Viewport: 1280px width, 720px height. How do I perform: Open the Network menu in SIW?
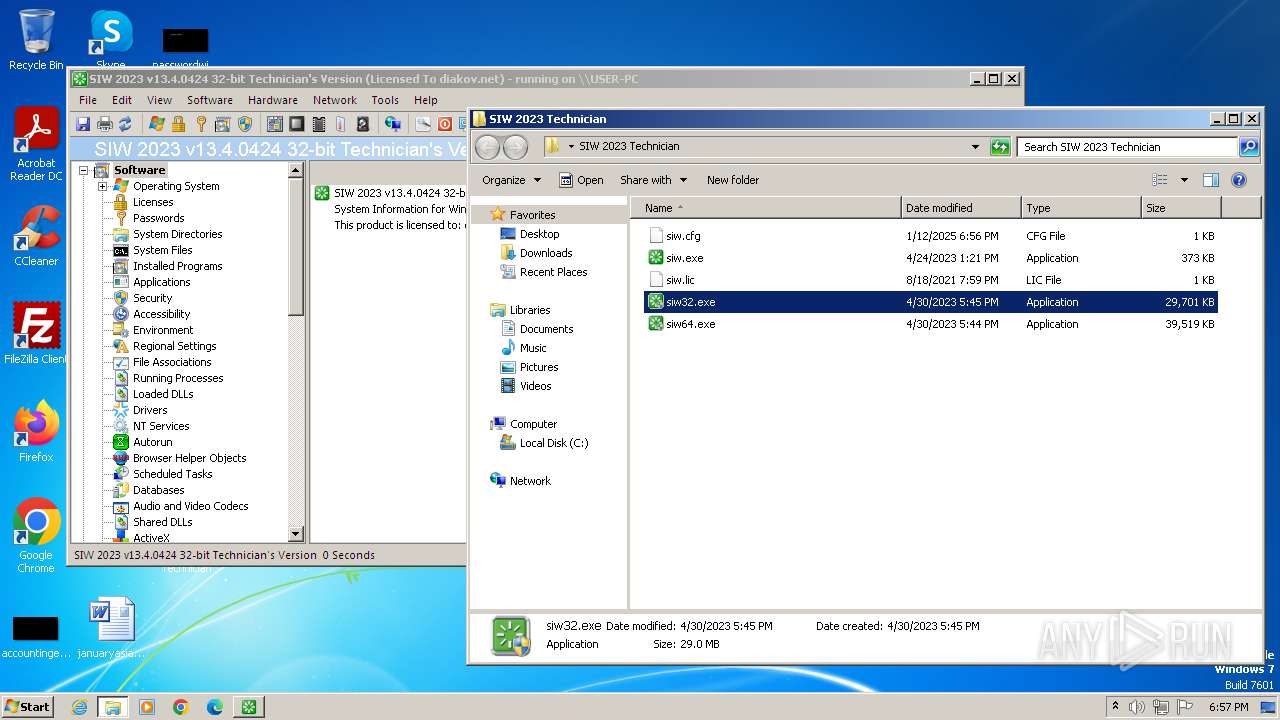coord(335,100)
